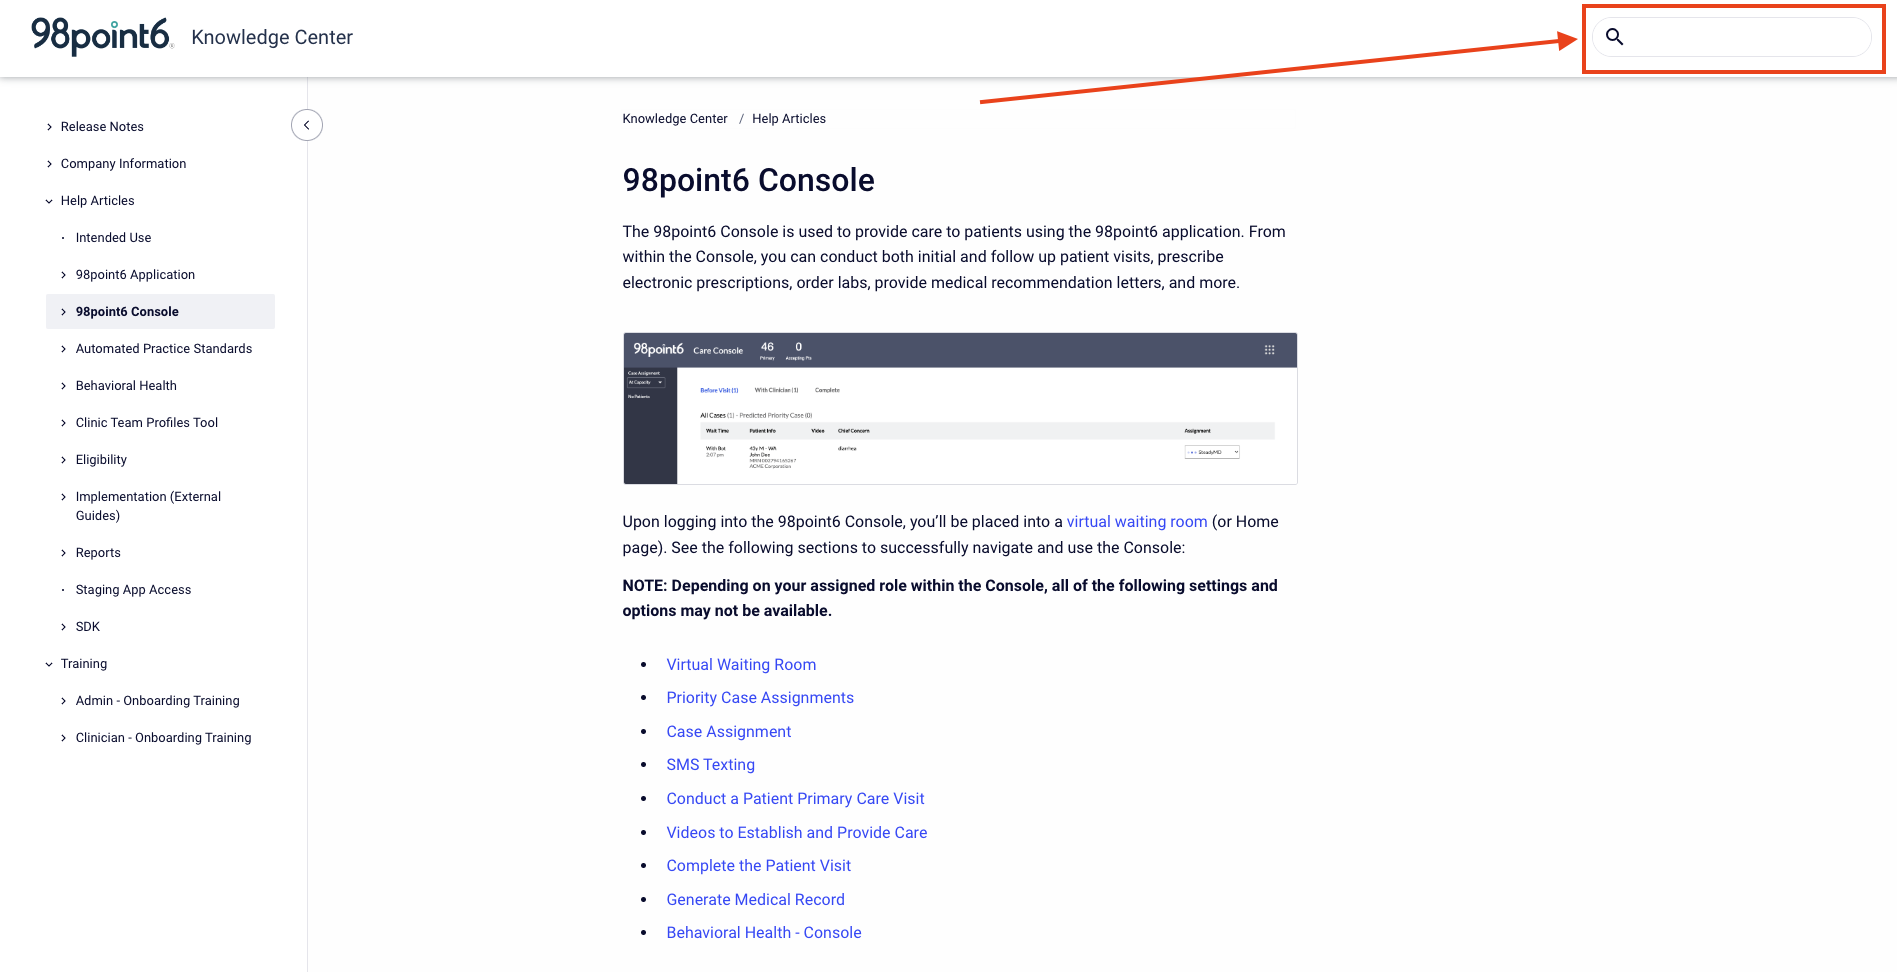The height and width of the screenshot is (972, 1897).
Task: Open Automated Practice Standards section
Action: [x=164, y=349]
